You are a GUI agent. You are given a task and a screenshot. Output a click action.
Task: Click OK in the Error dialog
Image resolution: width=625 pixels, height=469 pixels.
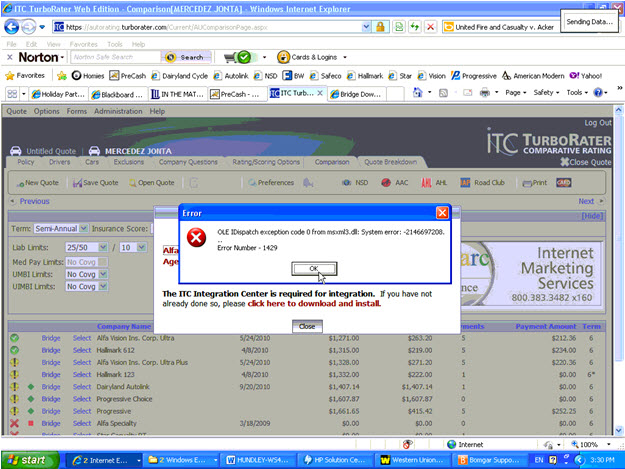point(314,269)
